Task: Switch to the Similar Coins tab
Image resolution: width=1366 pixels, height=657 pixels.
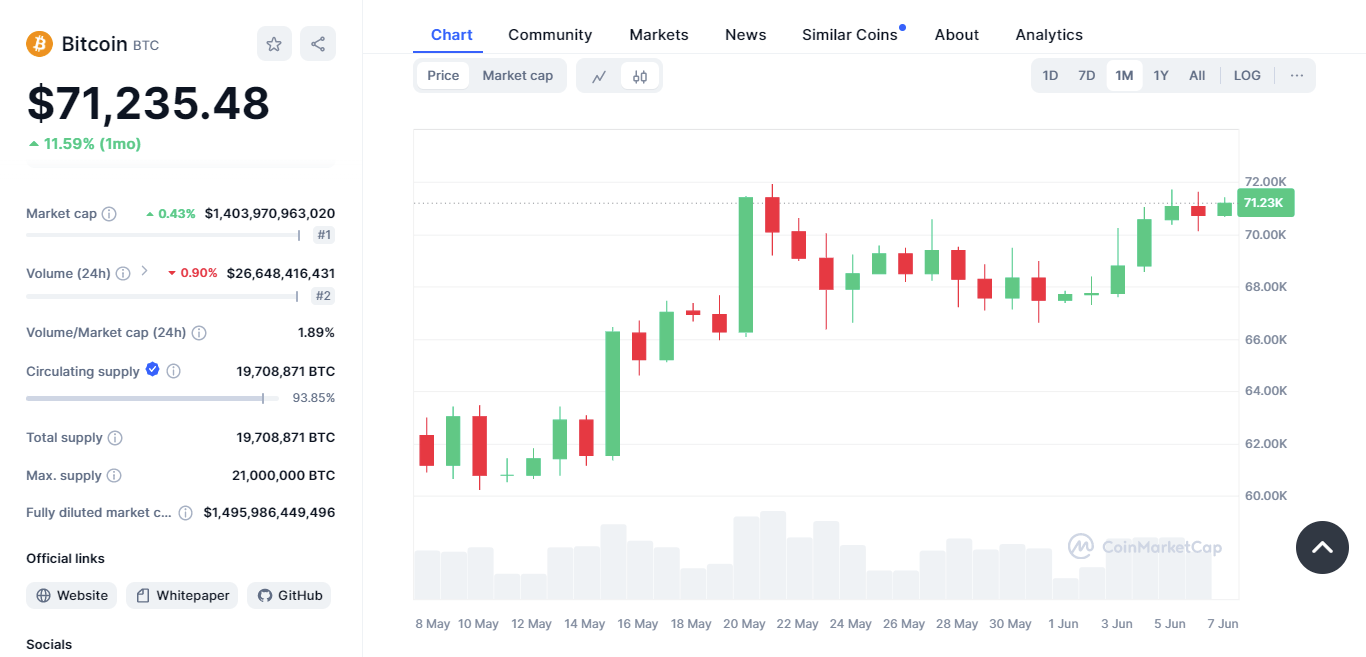Action: [x=850, y=34]
